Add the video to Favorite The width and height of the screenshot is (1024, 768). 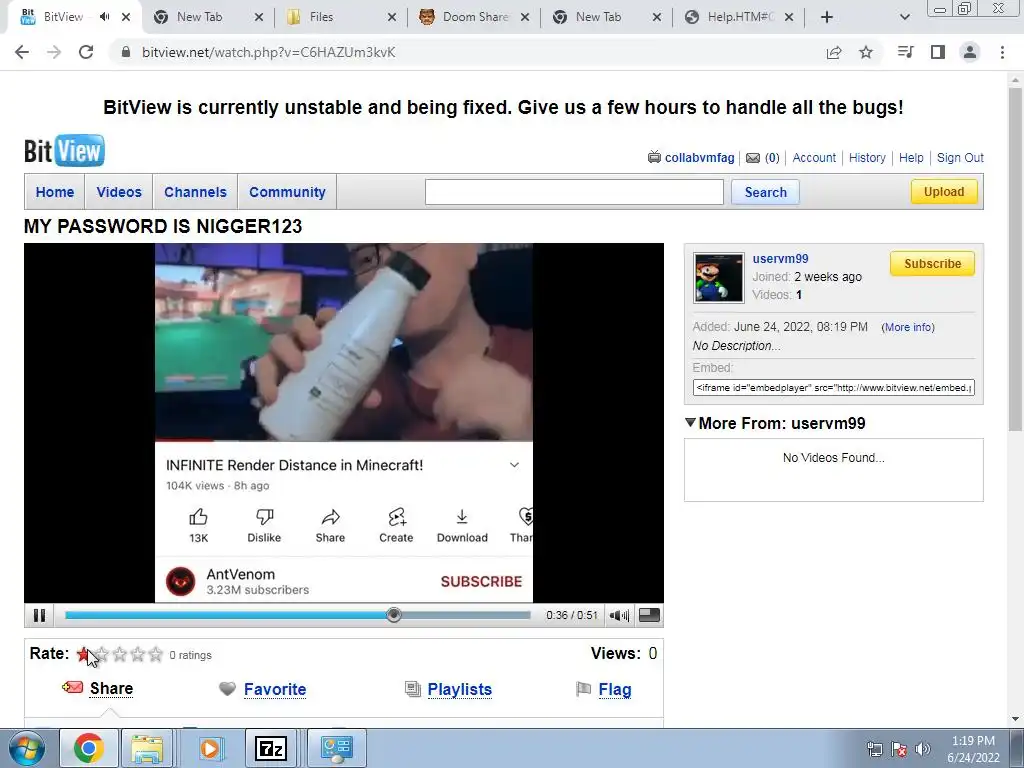275,689
